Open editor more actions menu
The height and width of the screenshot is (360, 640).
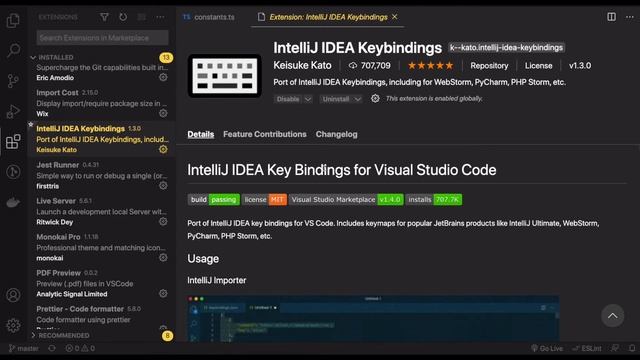tap(630, 17)
